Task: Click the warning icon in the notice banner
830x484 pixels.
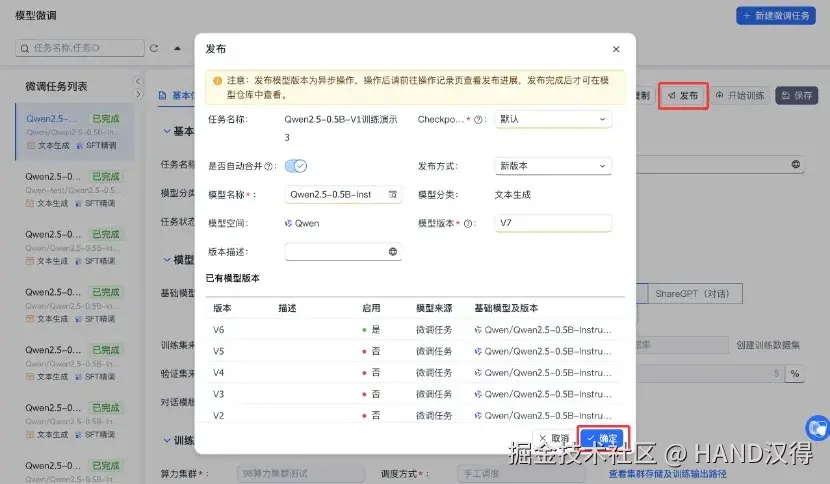Action: [217, 81]
